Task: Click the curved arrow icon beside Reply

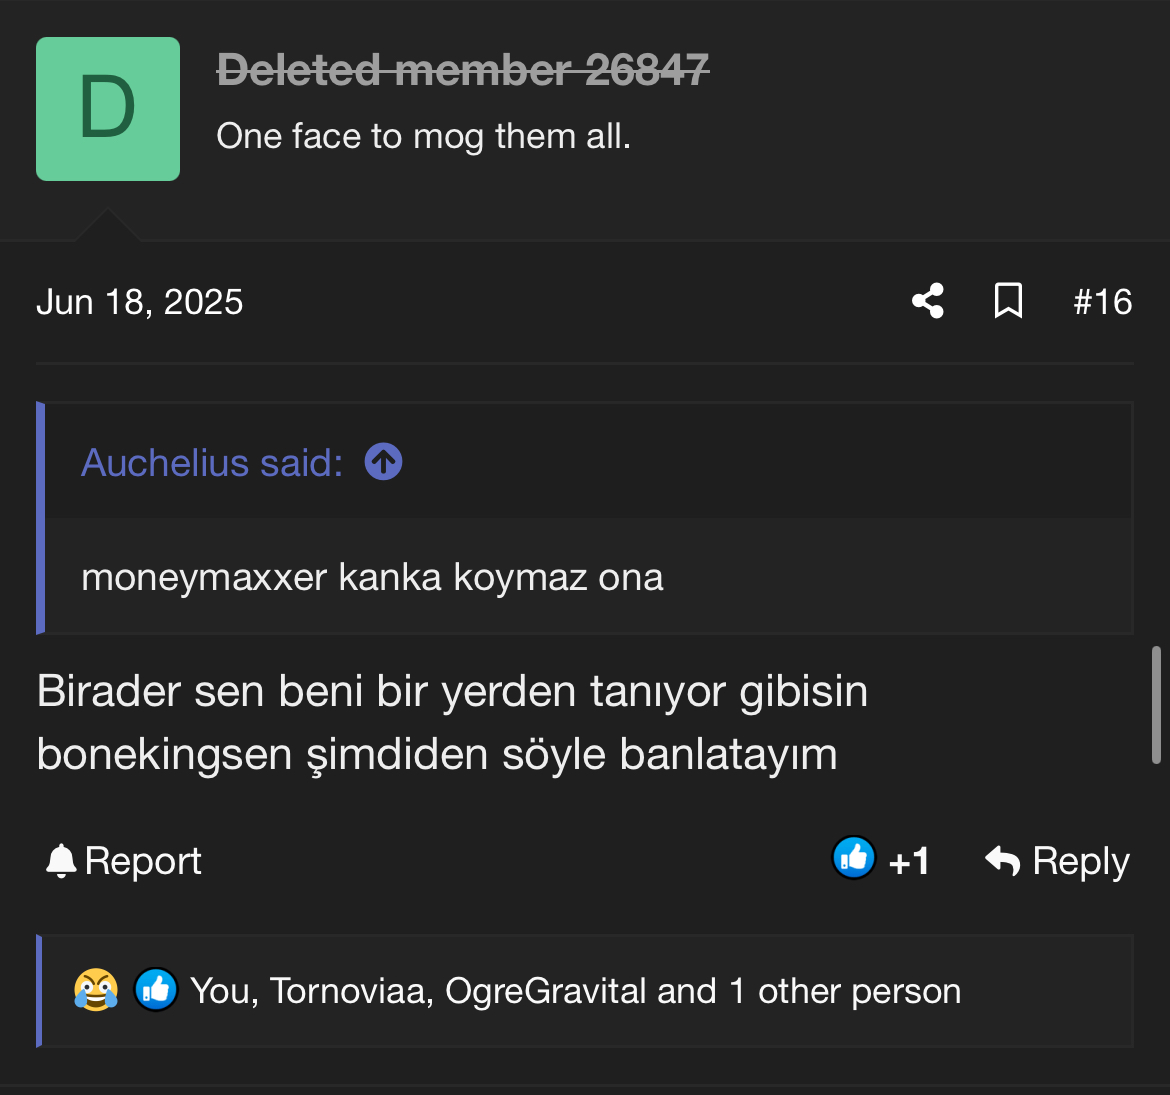Action: (x=1002, y=861)
